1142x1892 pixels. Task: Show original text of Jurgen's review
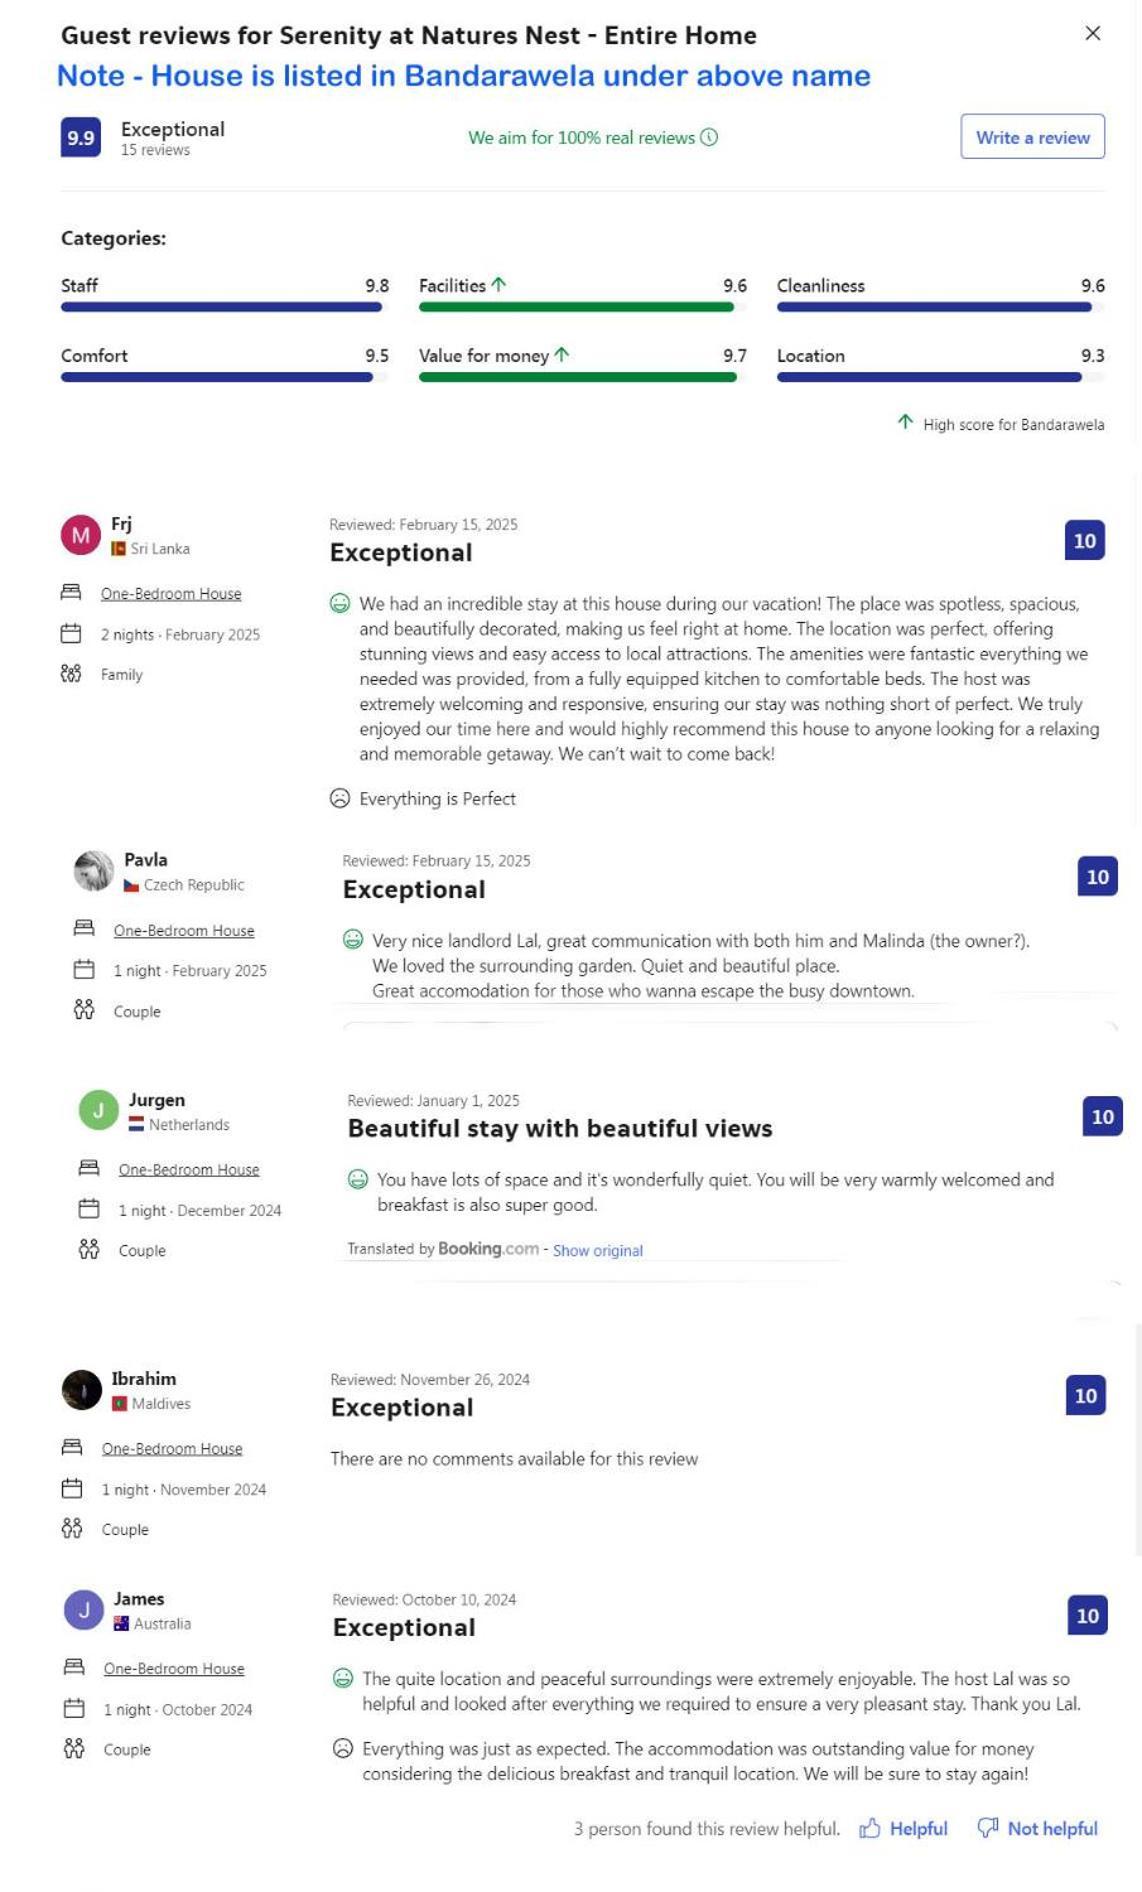click(x=598, y=1251)
